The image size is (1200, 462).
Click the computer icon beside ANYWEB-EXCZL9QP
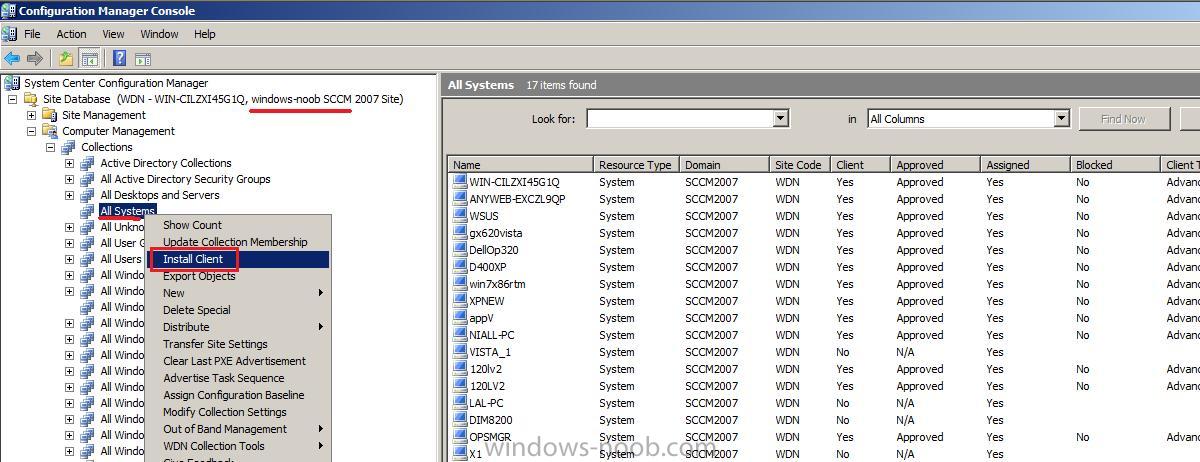tap(460, 199)
